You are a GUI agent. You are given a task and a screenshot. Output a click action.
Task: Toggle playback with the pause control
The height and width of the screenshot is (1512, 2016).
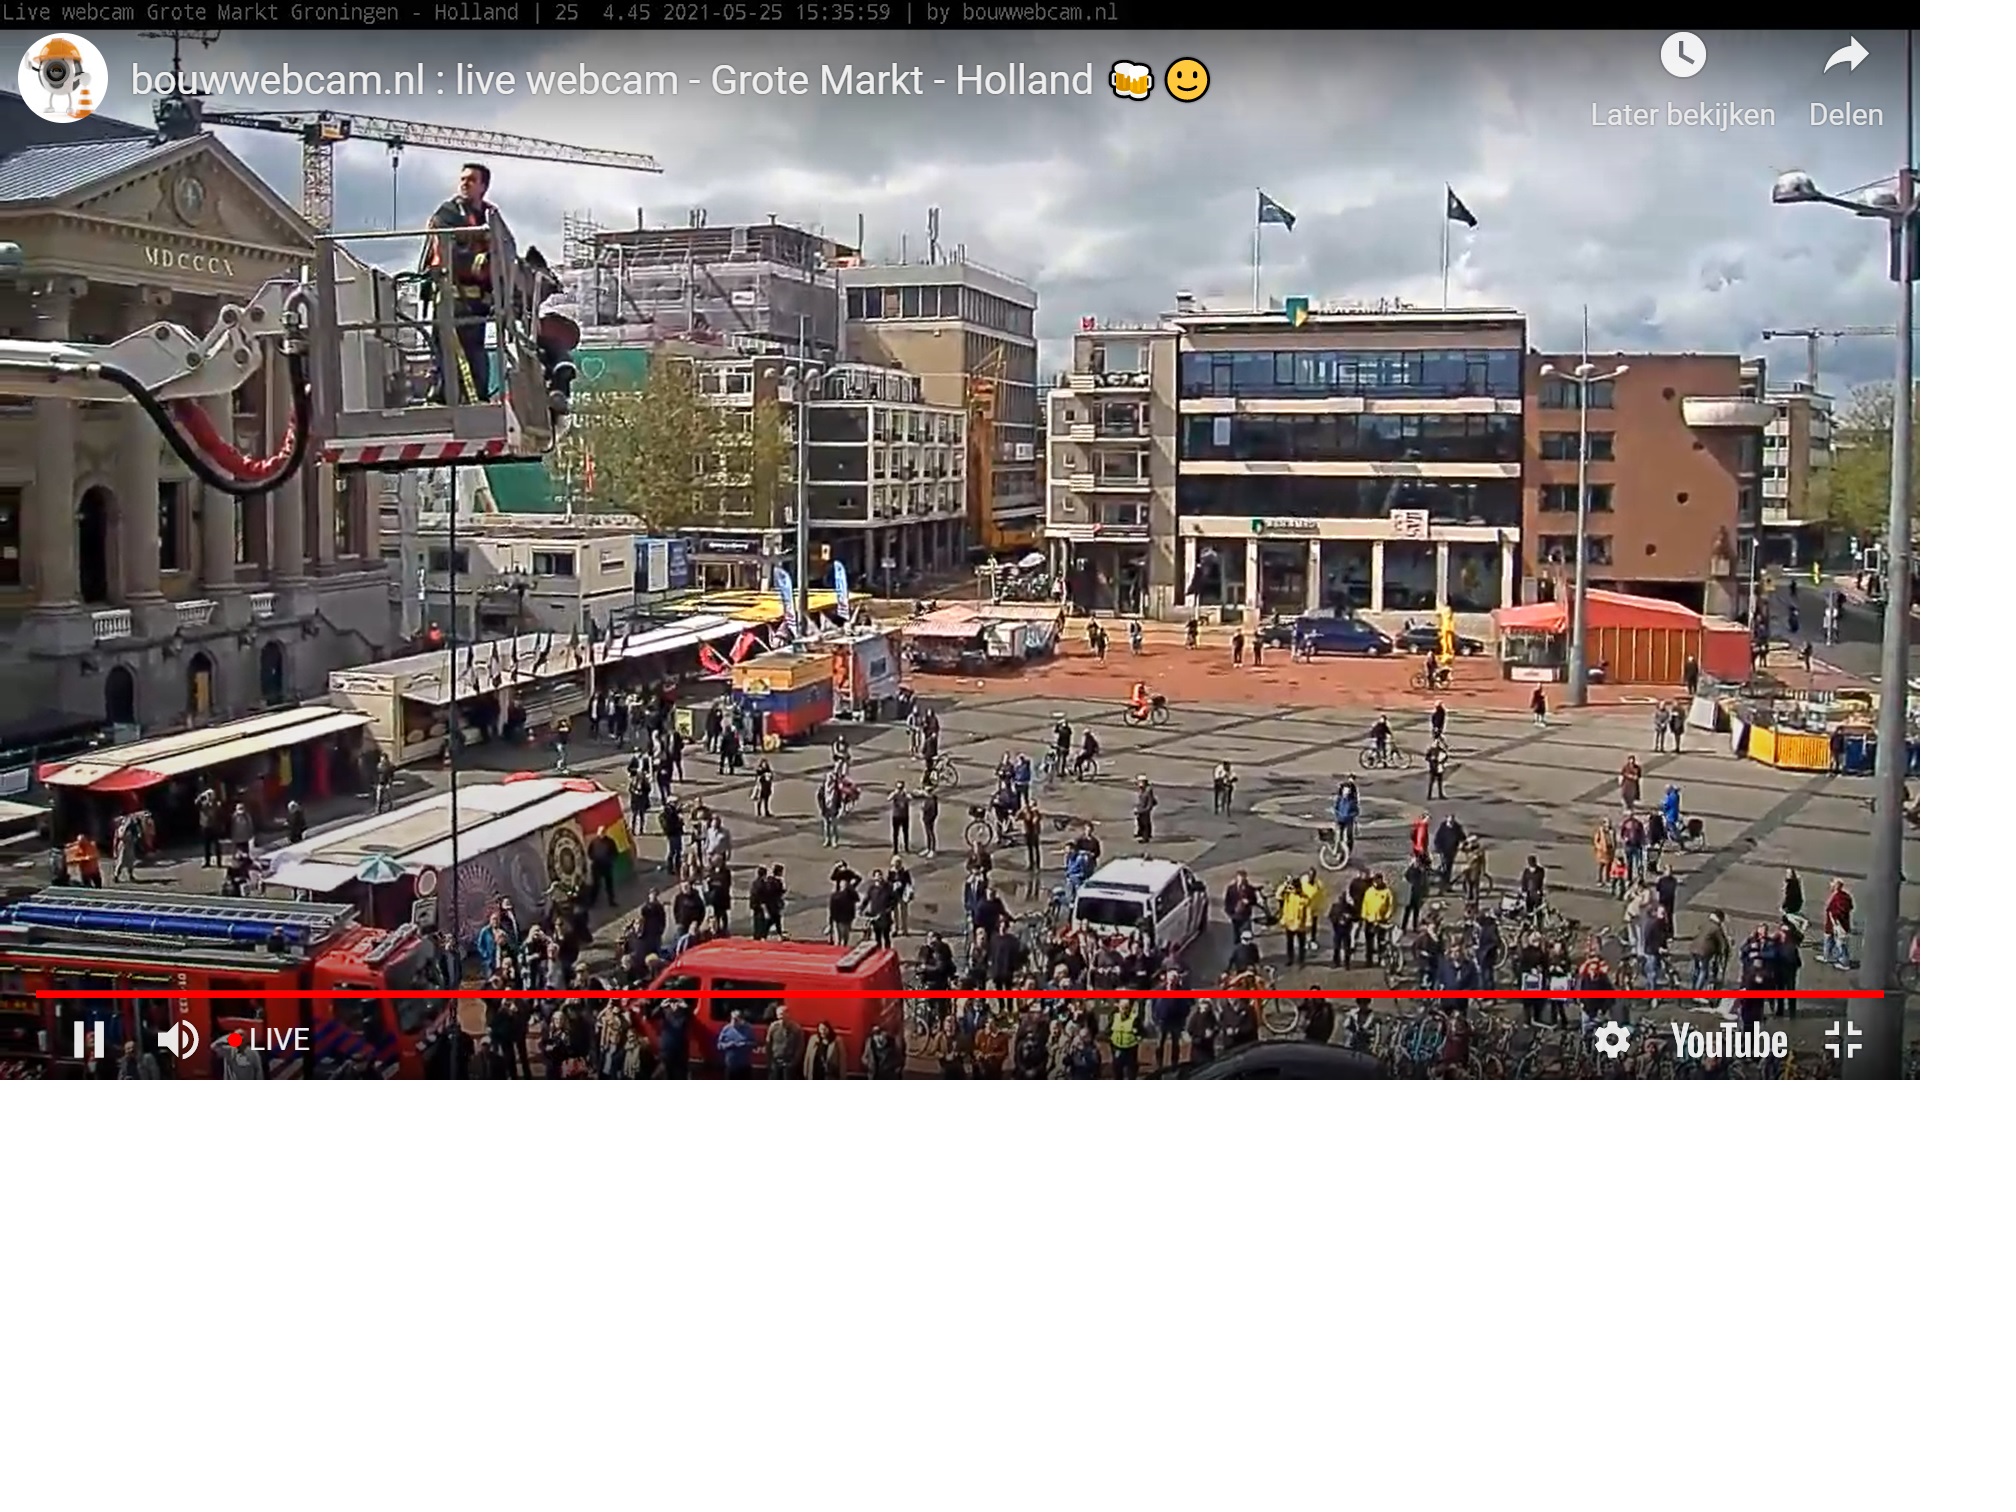(x=91, y=1040)
